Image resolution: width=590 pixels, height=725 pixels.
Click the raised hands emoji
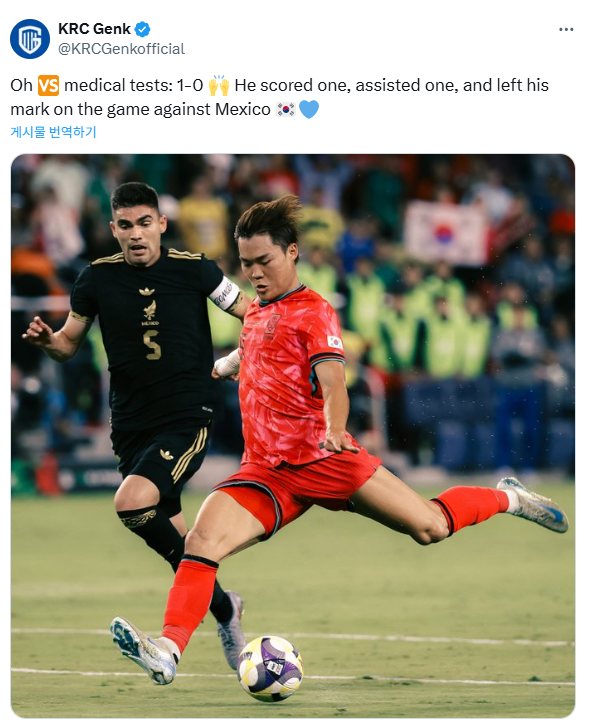pyautogui.click(x=219, y=86)
